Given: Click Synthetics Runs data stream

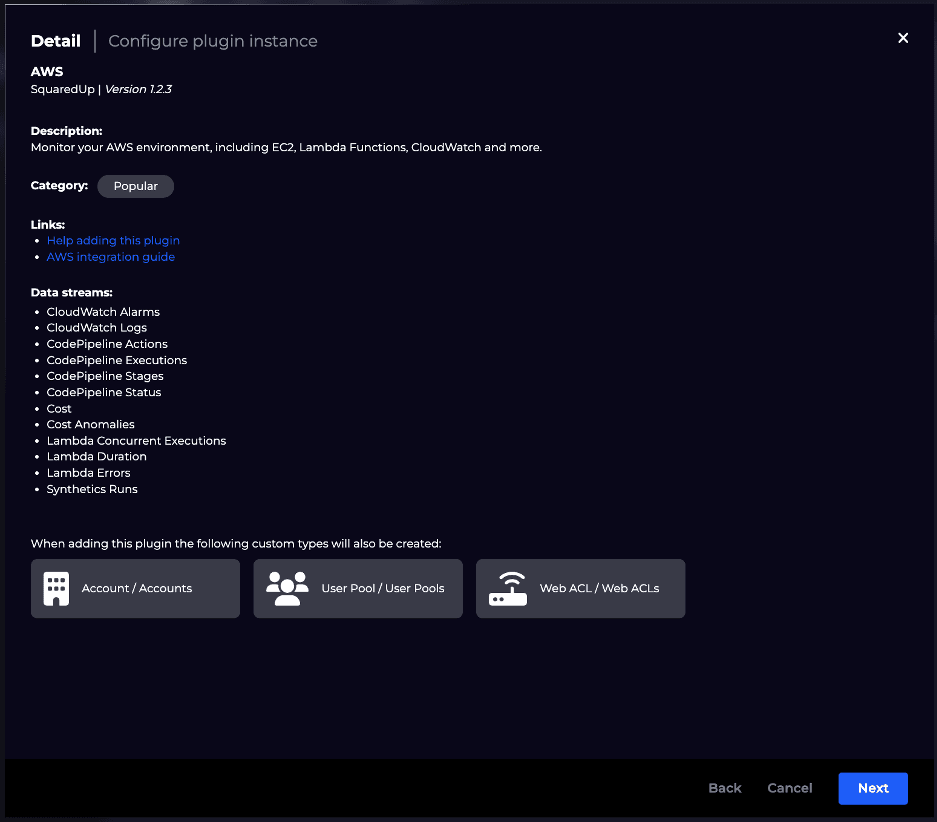Looking at the screenshot, I should coord(92,489).
